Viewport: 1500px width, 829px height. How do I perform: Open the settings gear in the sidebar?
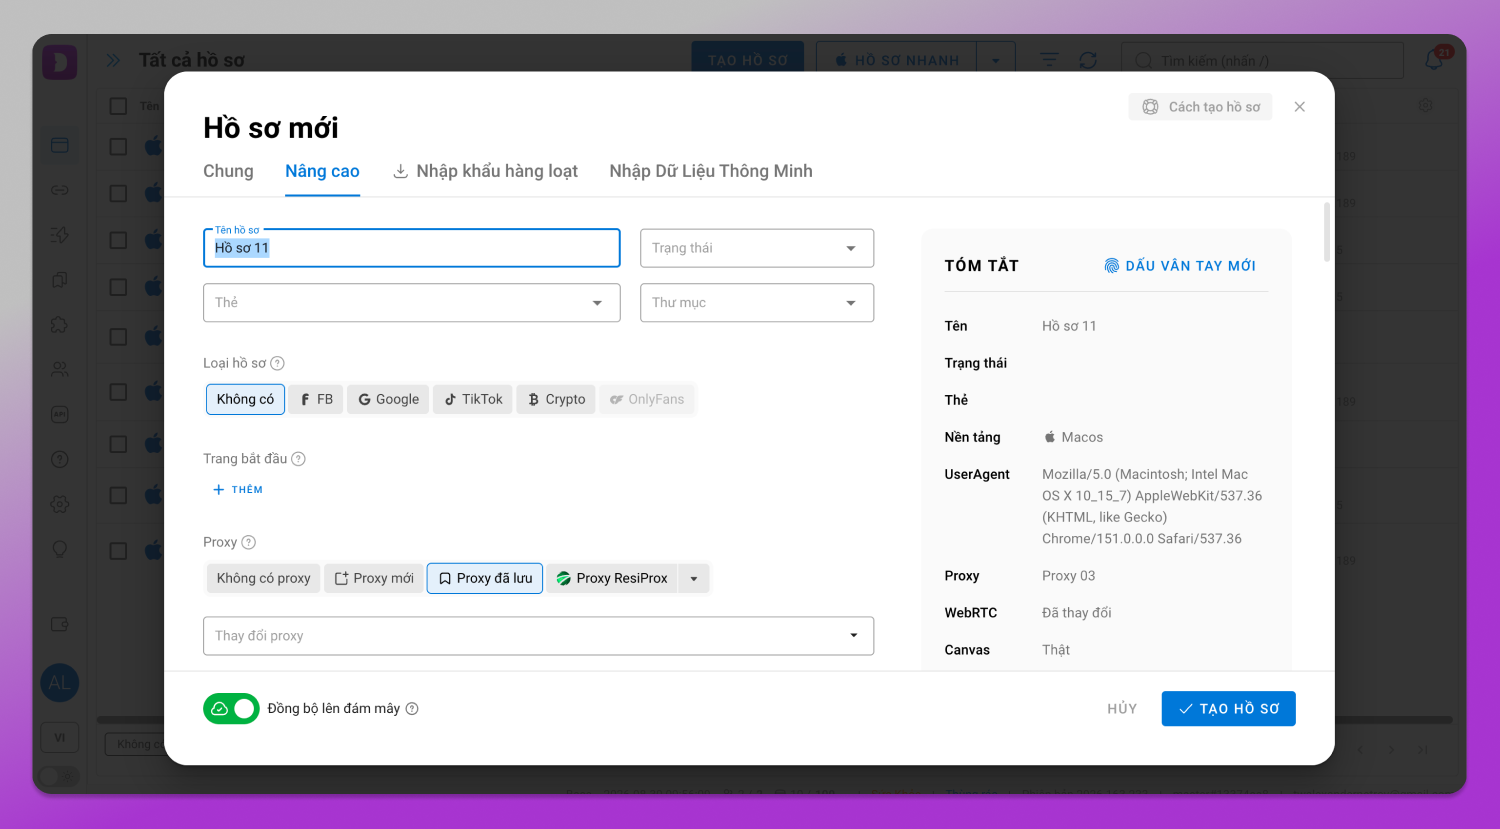point(60,504)
